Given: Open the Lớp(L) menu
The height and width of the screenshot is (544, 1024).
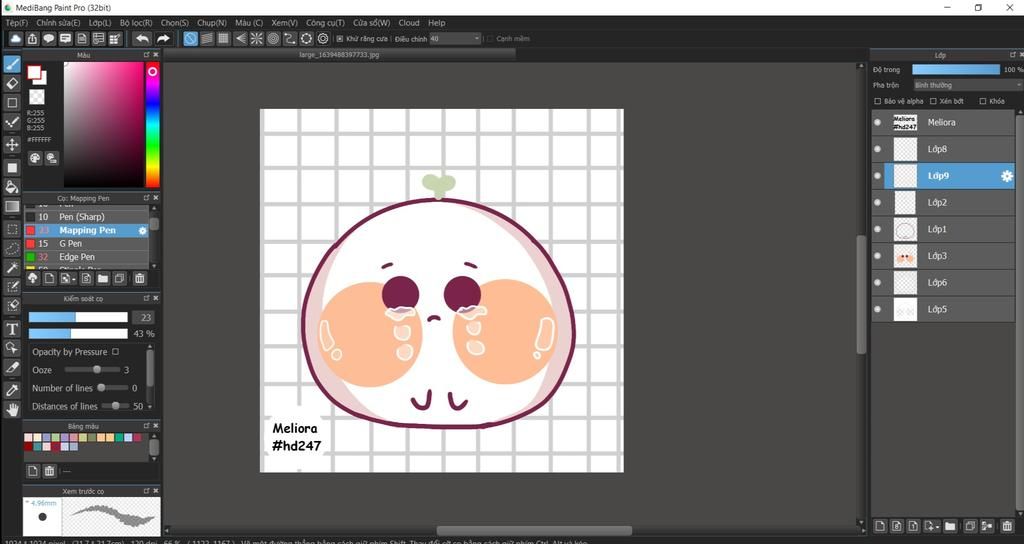Looking at the screenshot, I should click(x=100, y=23).
